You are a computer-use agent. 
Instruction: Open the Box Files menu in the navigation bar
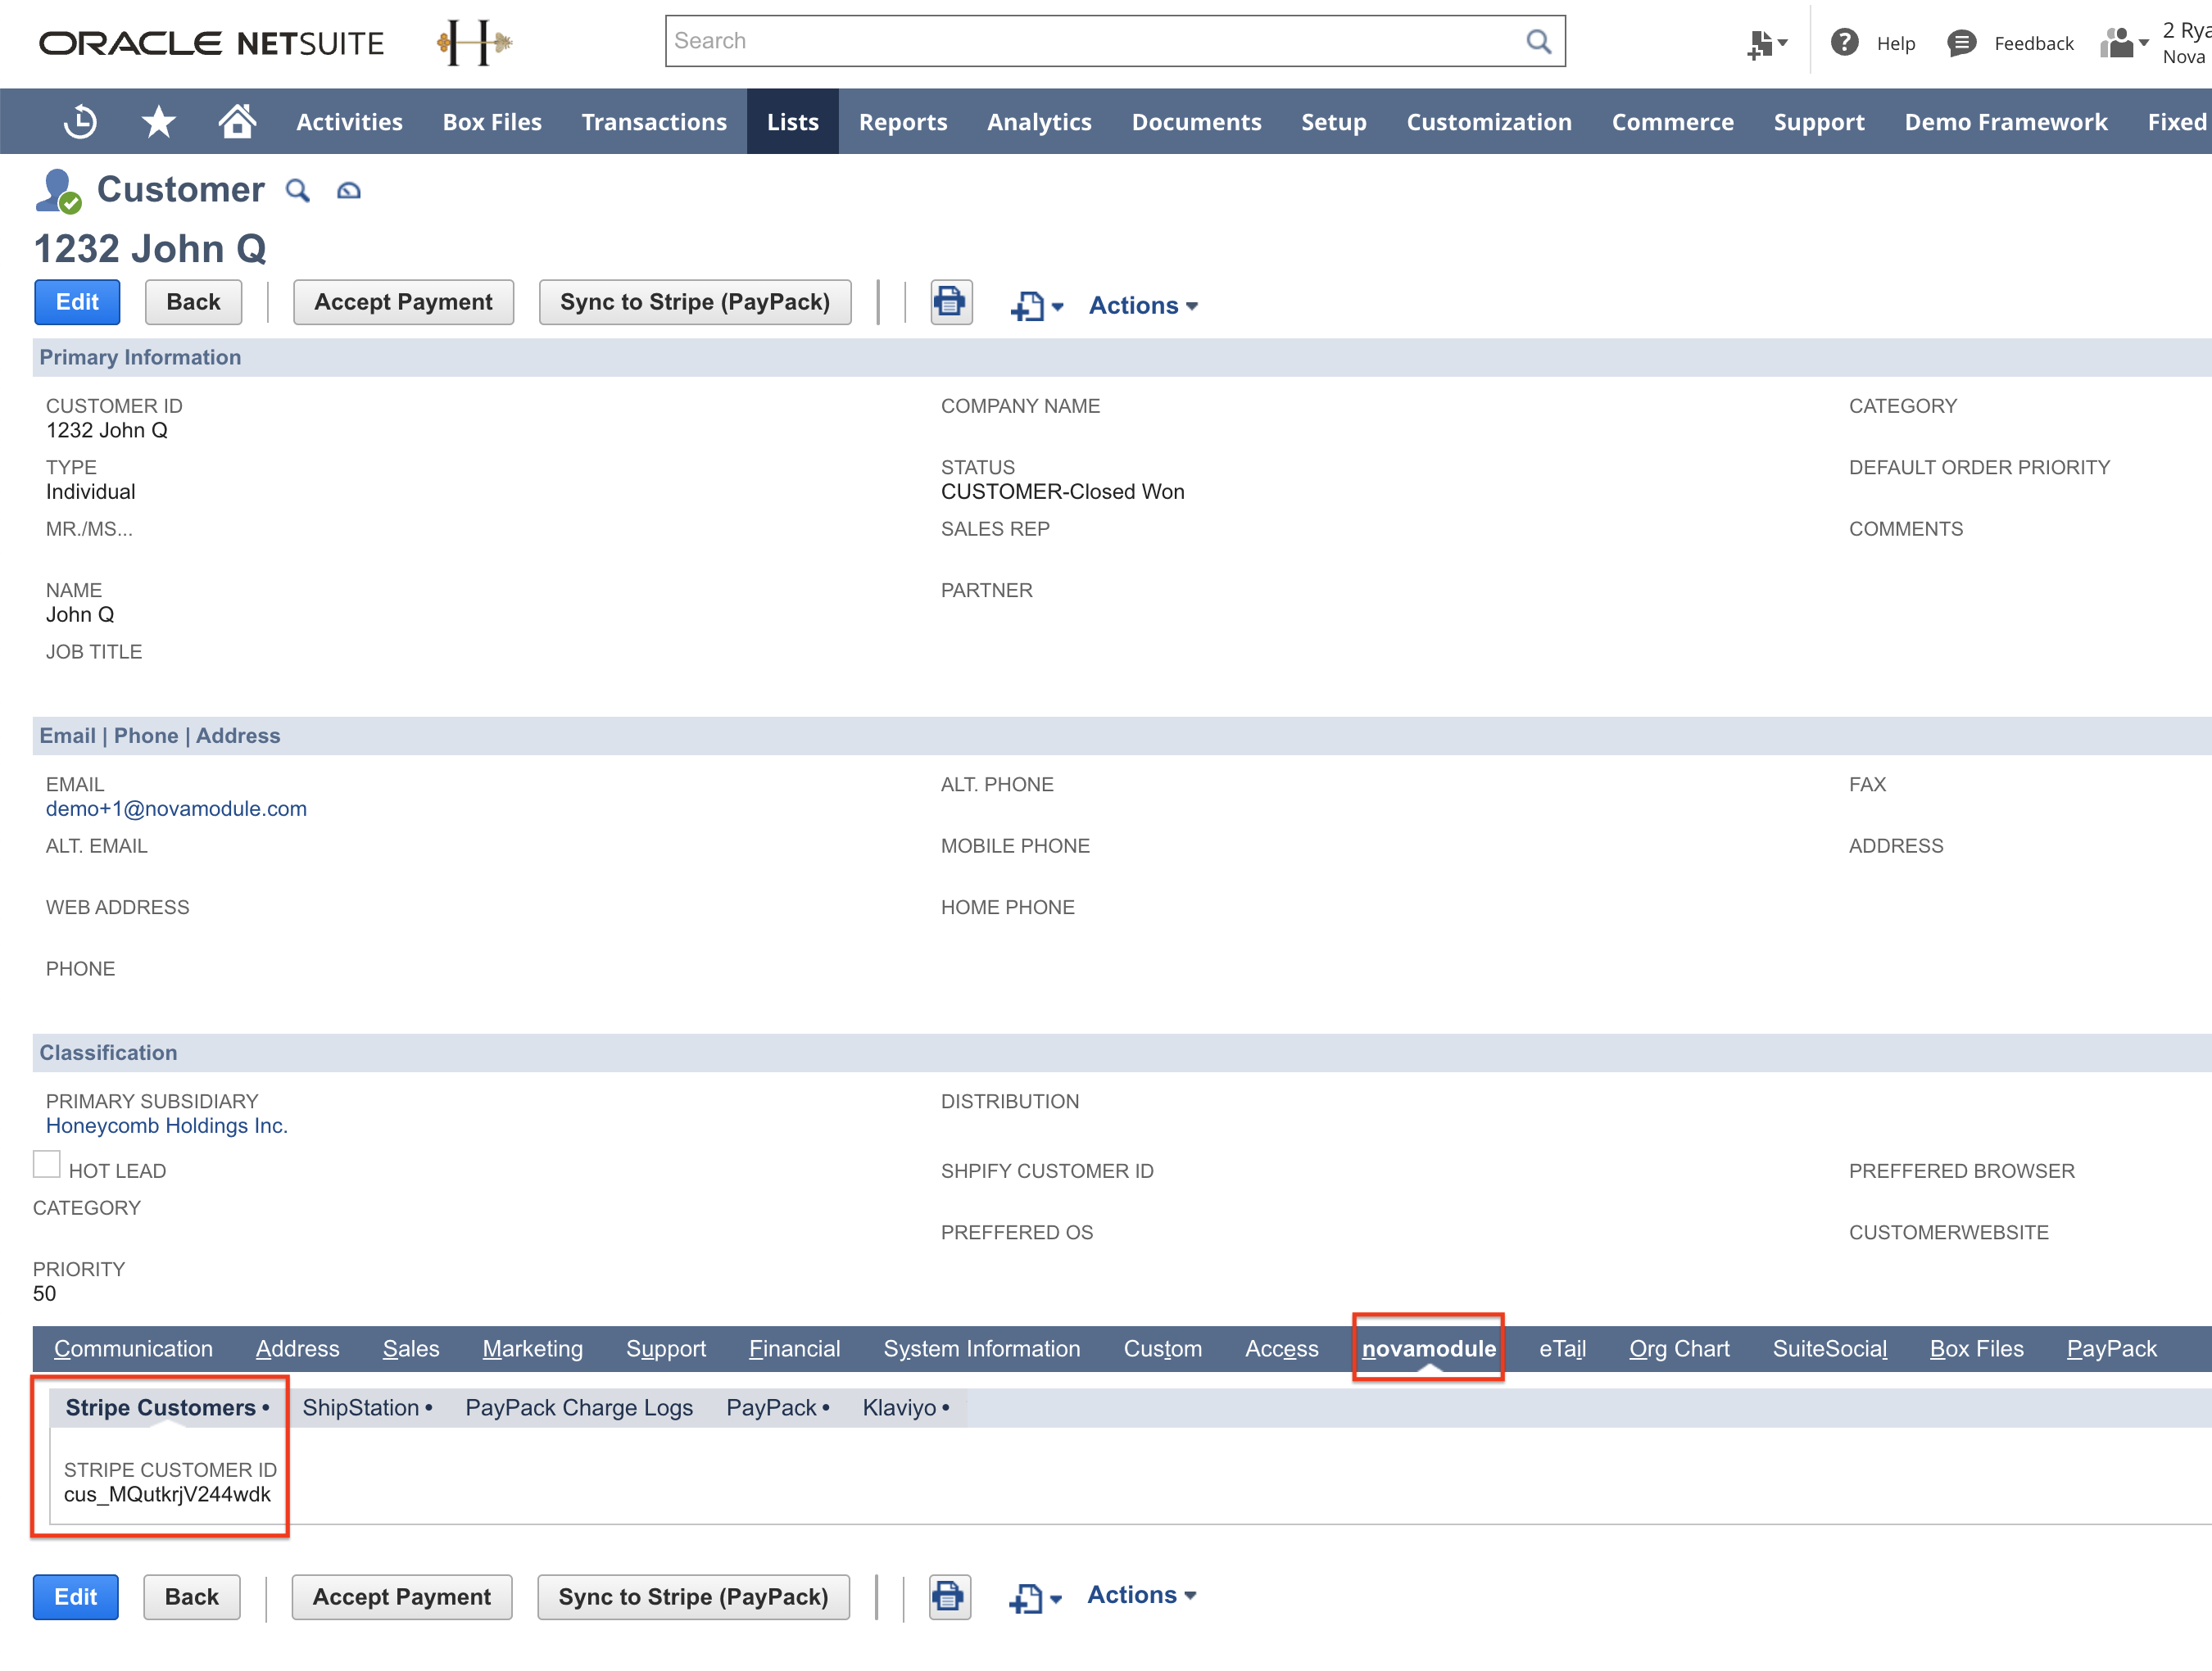pyautogui.click(x=492, y=122)
